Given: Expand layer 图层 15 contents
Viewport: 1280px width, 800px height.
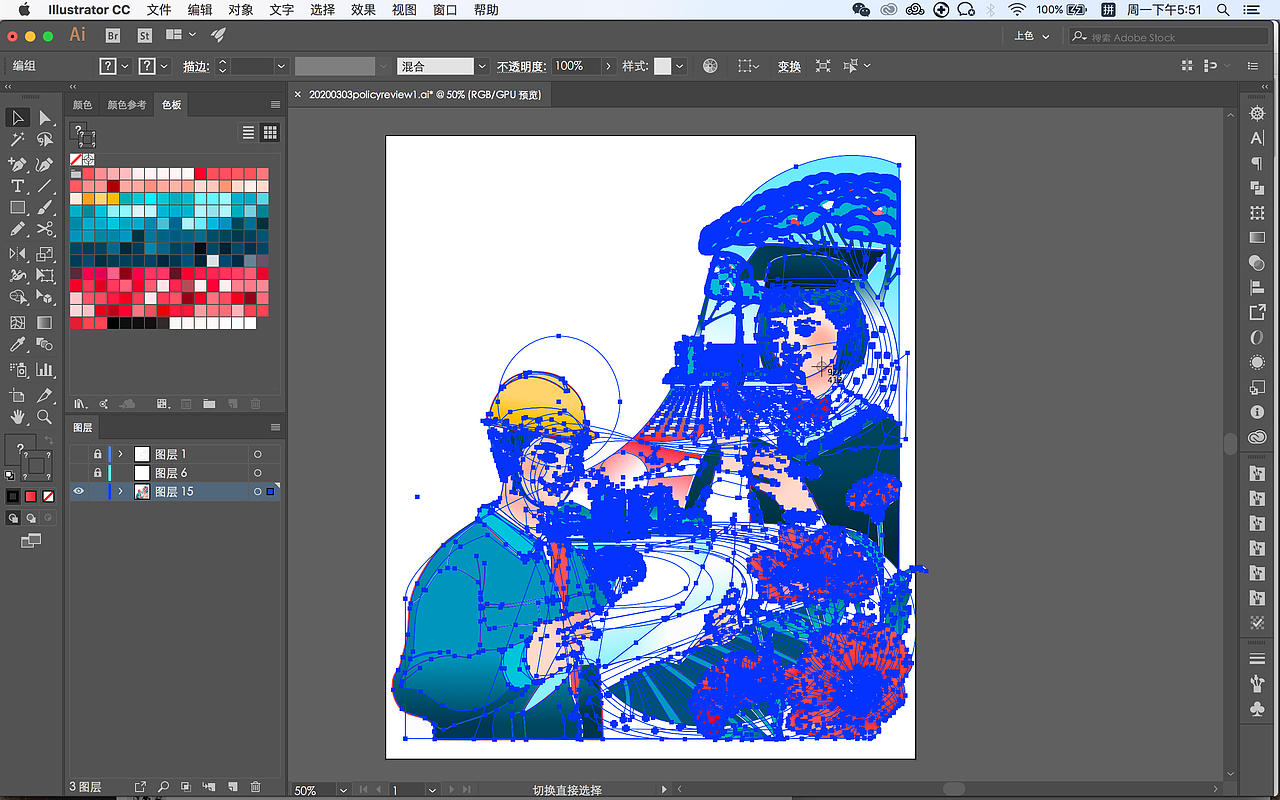Looking at the screenshot, I should tap(120, 491).
